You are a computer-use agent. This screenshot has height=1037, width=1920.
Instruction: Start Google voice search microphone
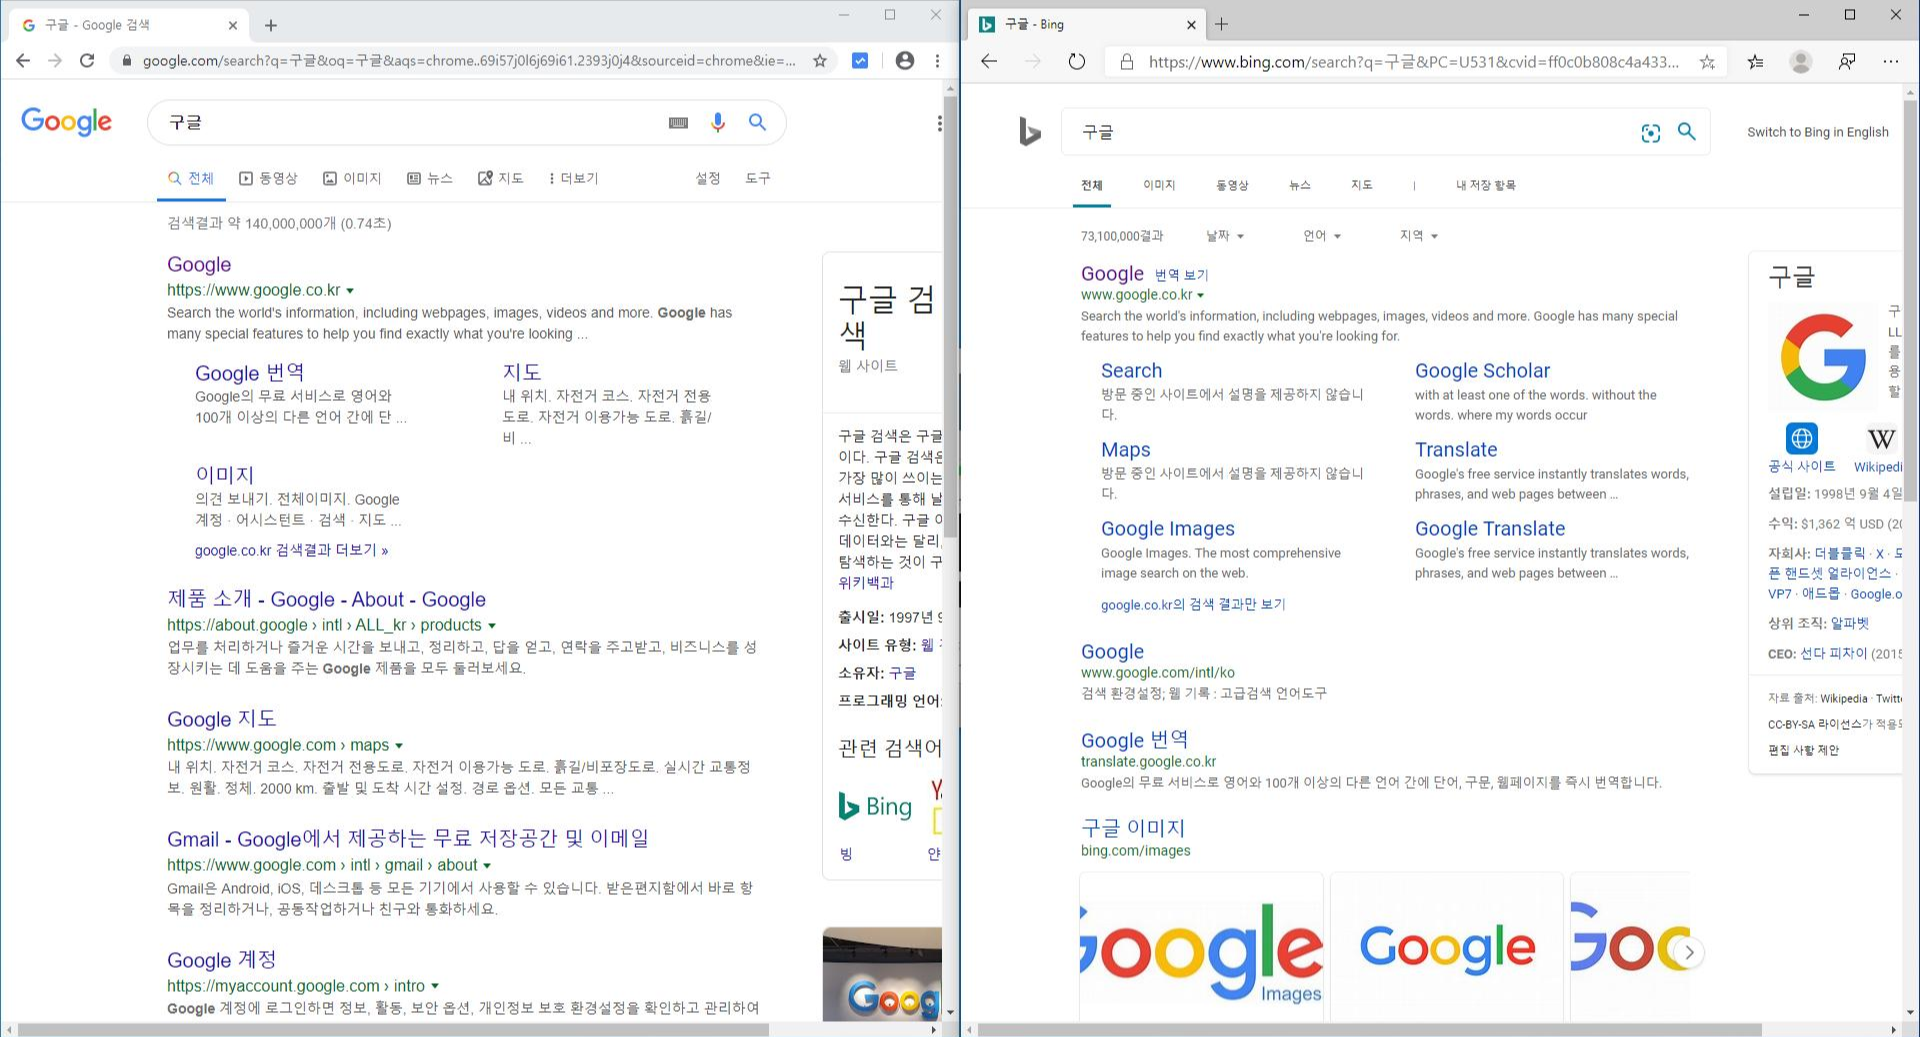tap(717, 122)
